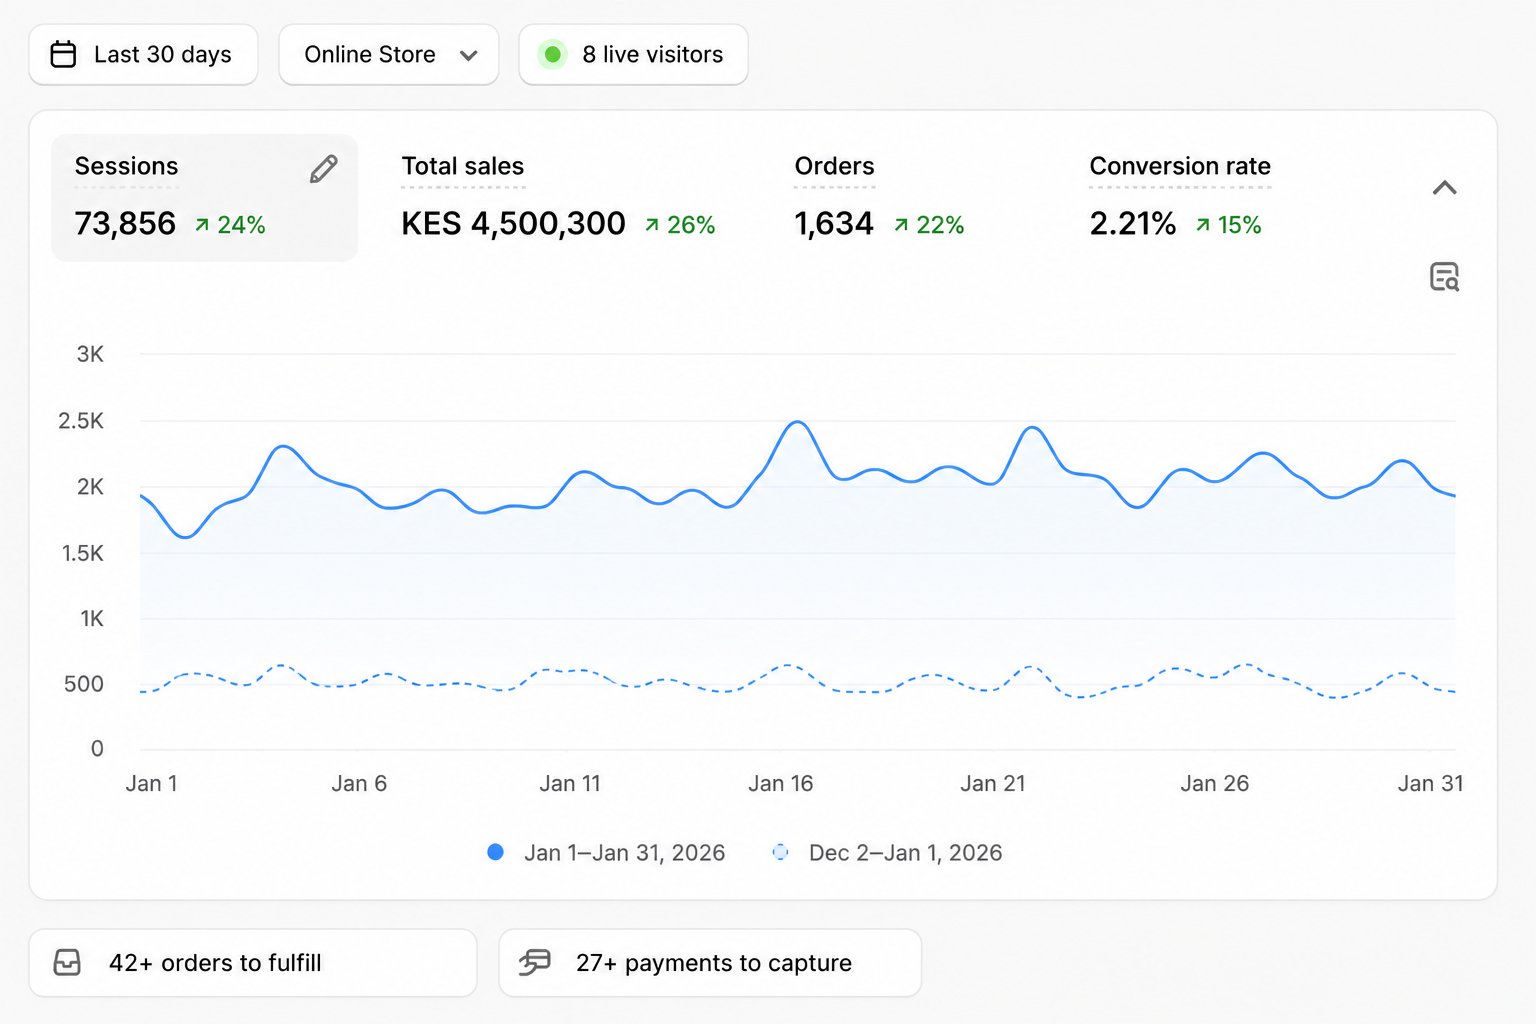Click the Conversion rate upward trend arrow
The image size is (1536, 1024).
click(1203, 225)
